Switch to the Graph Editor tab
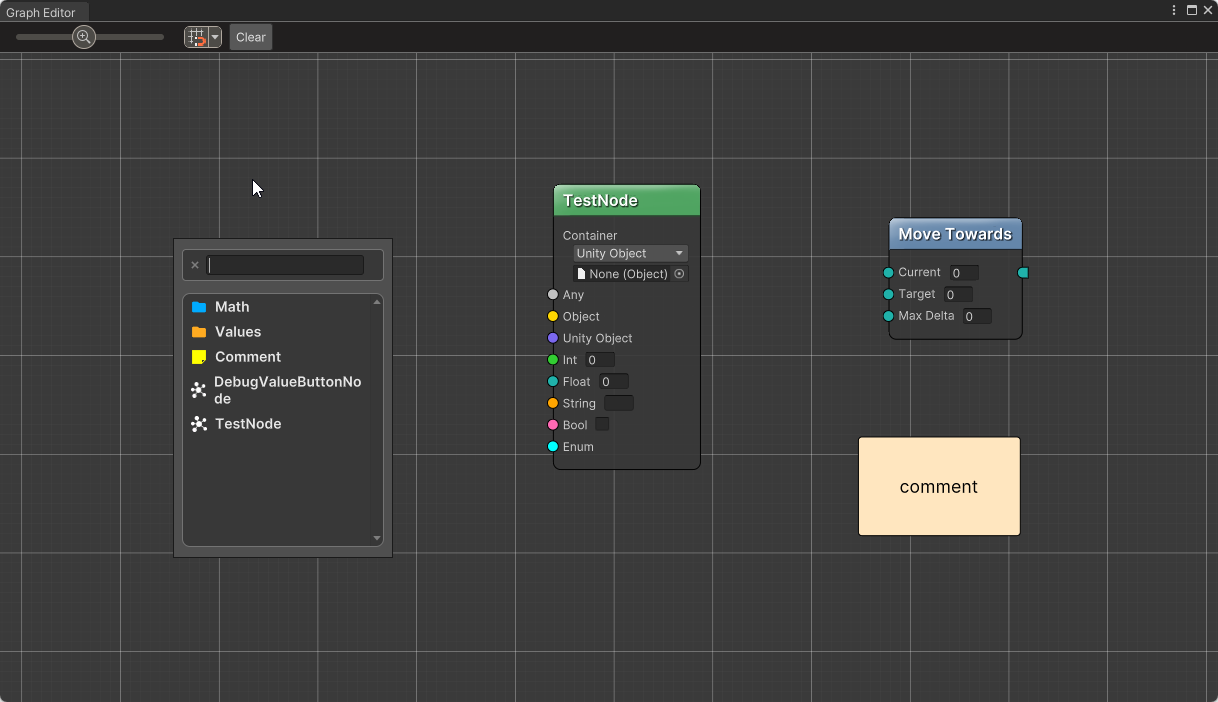Screen dimensions: 1218x702 click(41, 12)
